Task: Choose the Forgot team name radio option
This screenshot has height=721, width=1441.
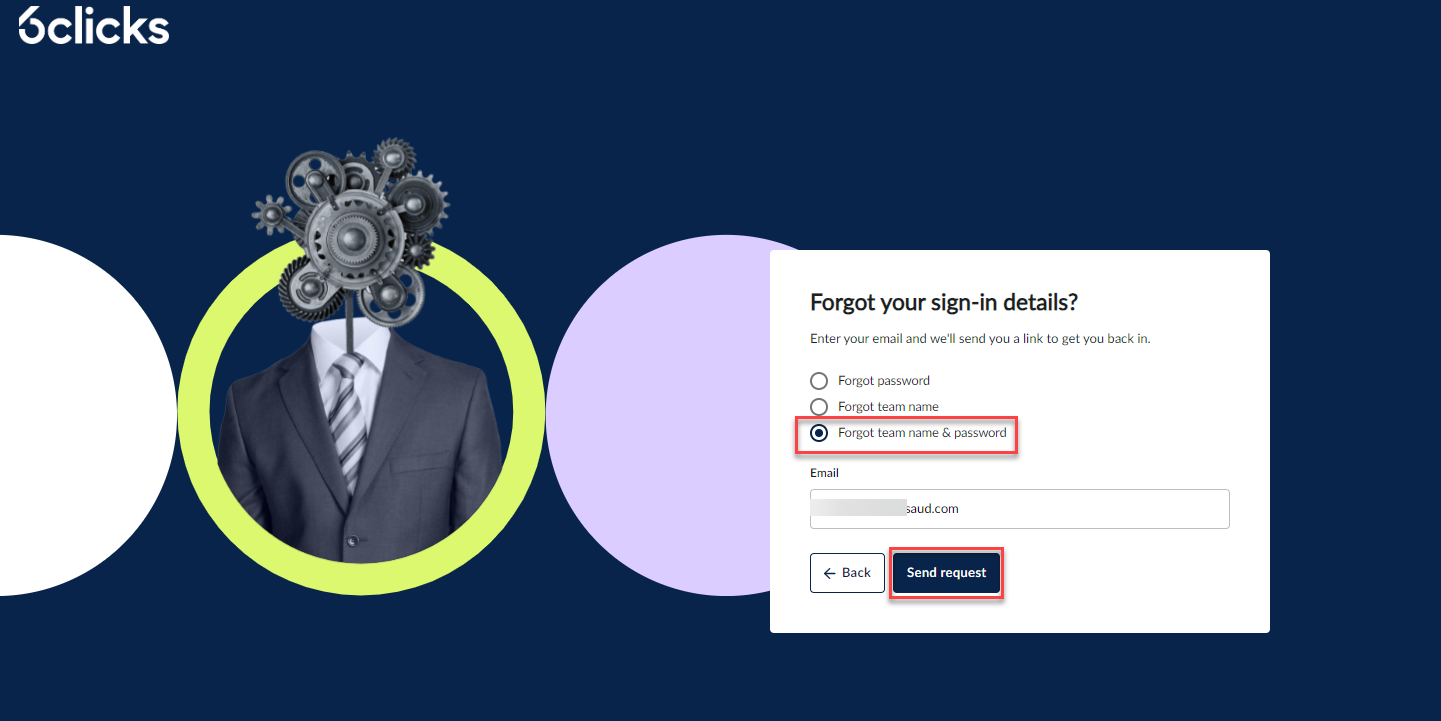Action: click(819, 407)
